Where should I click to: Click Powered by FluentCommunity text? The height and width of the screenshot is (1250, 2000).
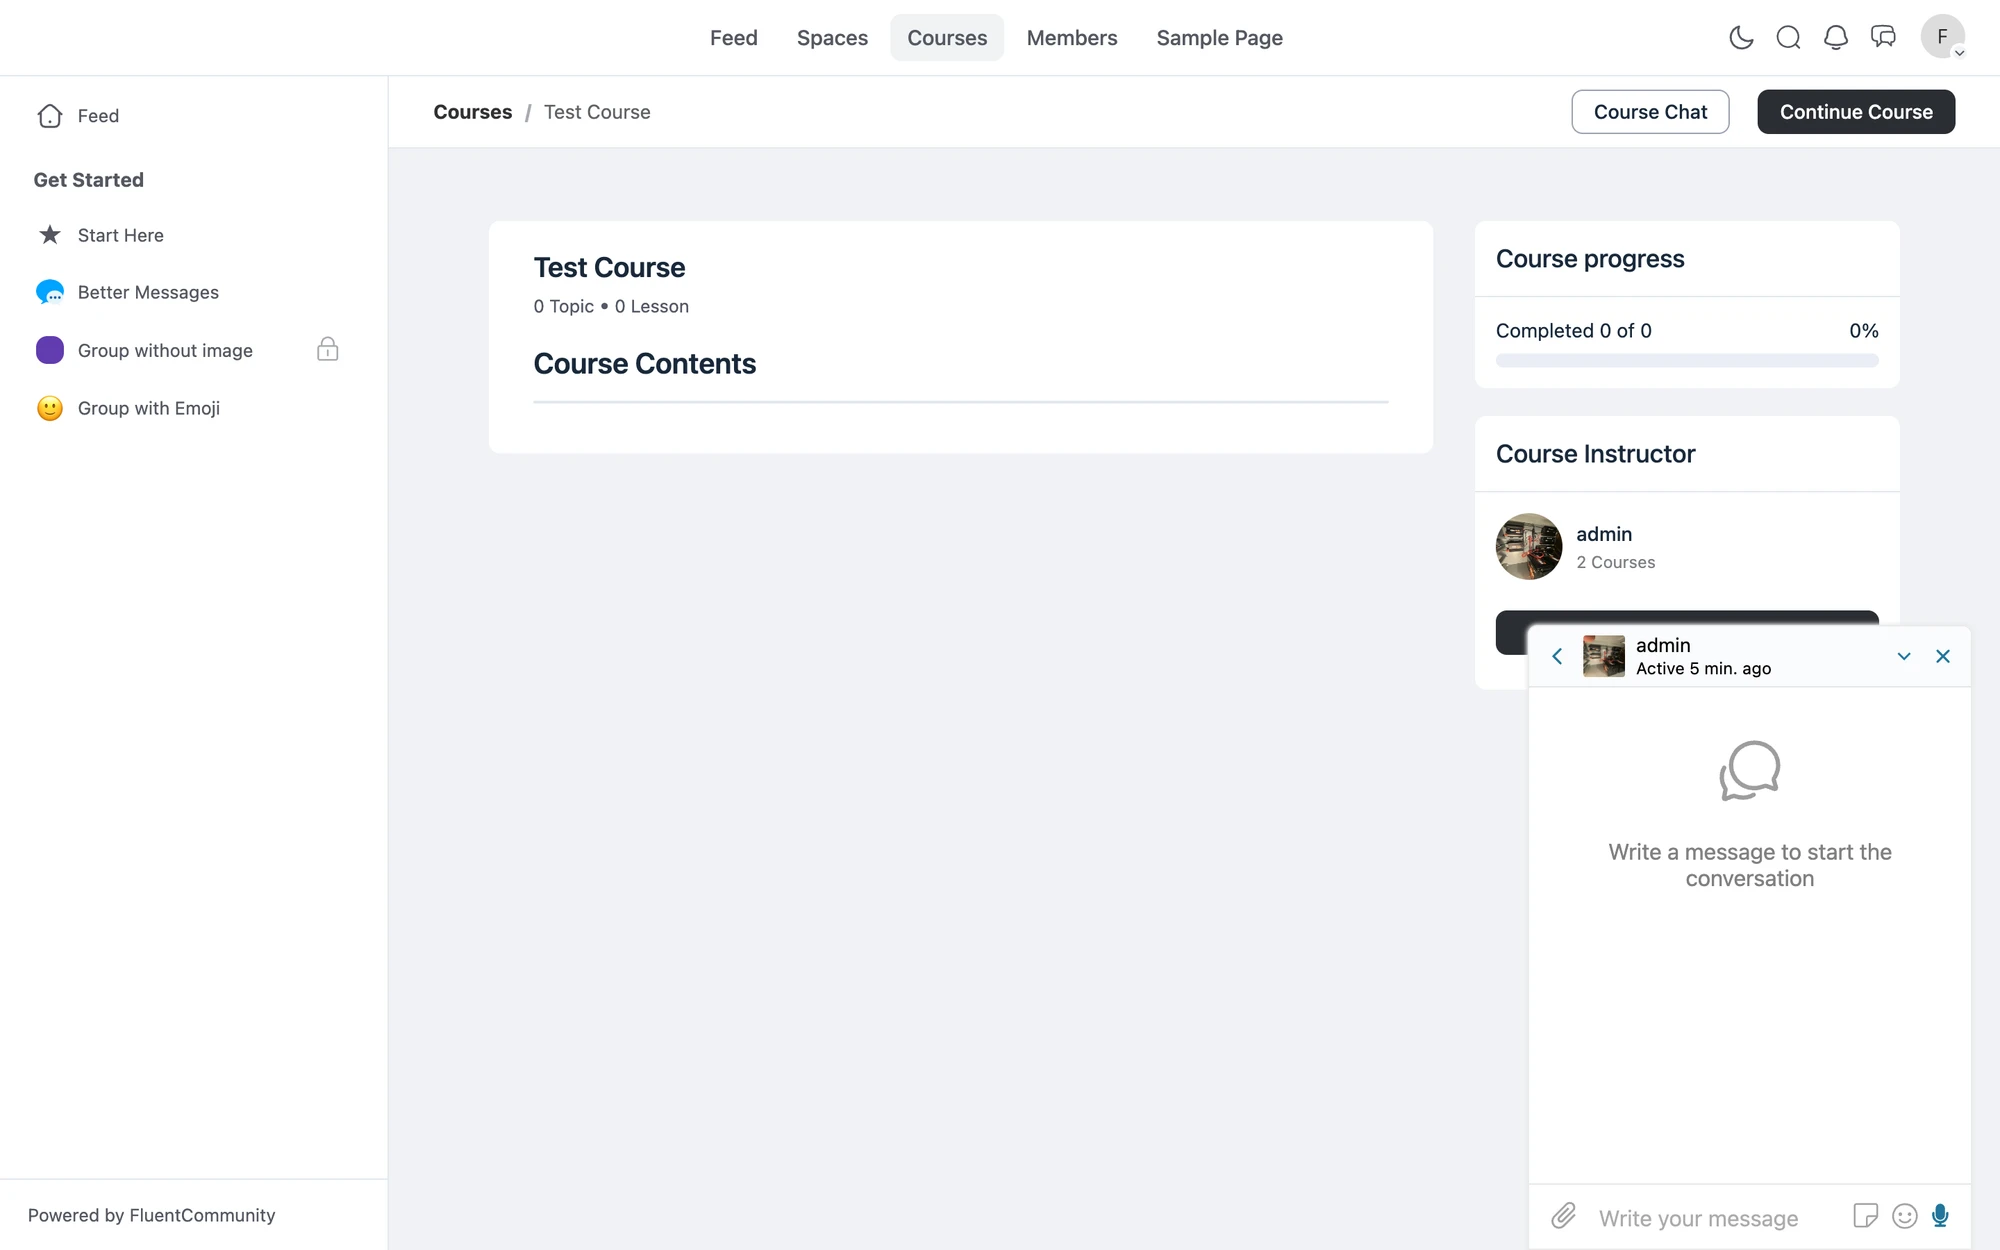tap(152, 1215)
